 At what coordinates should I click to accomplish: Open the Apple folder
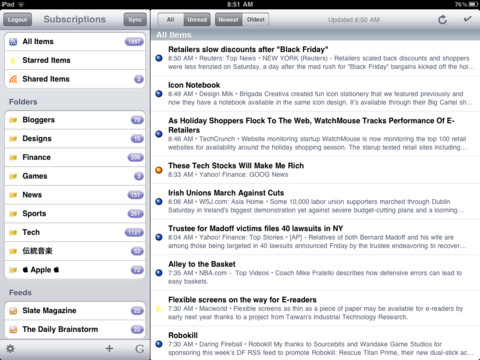click(75, 270)
